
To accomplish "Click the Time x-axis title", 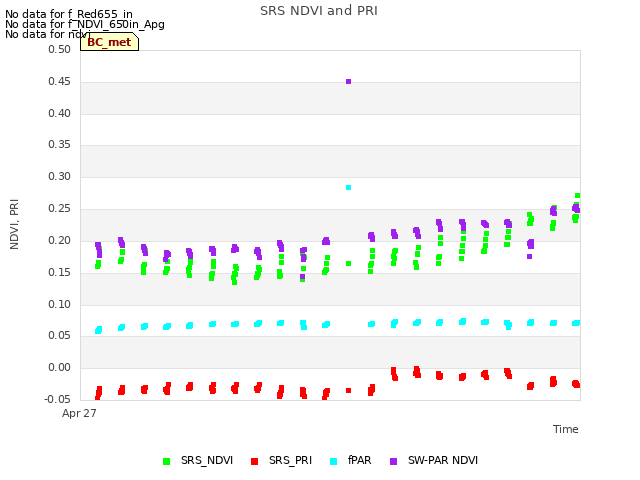I will pos(566,429).
